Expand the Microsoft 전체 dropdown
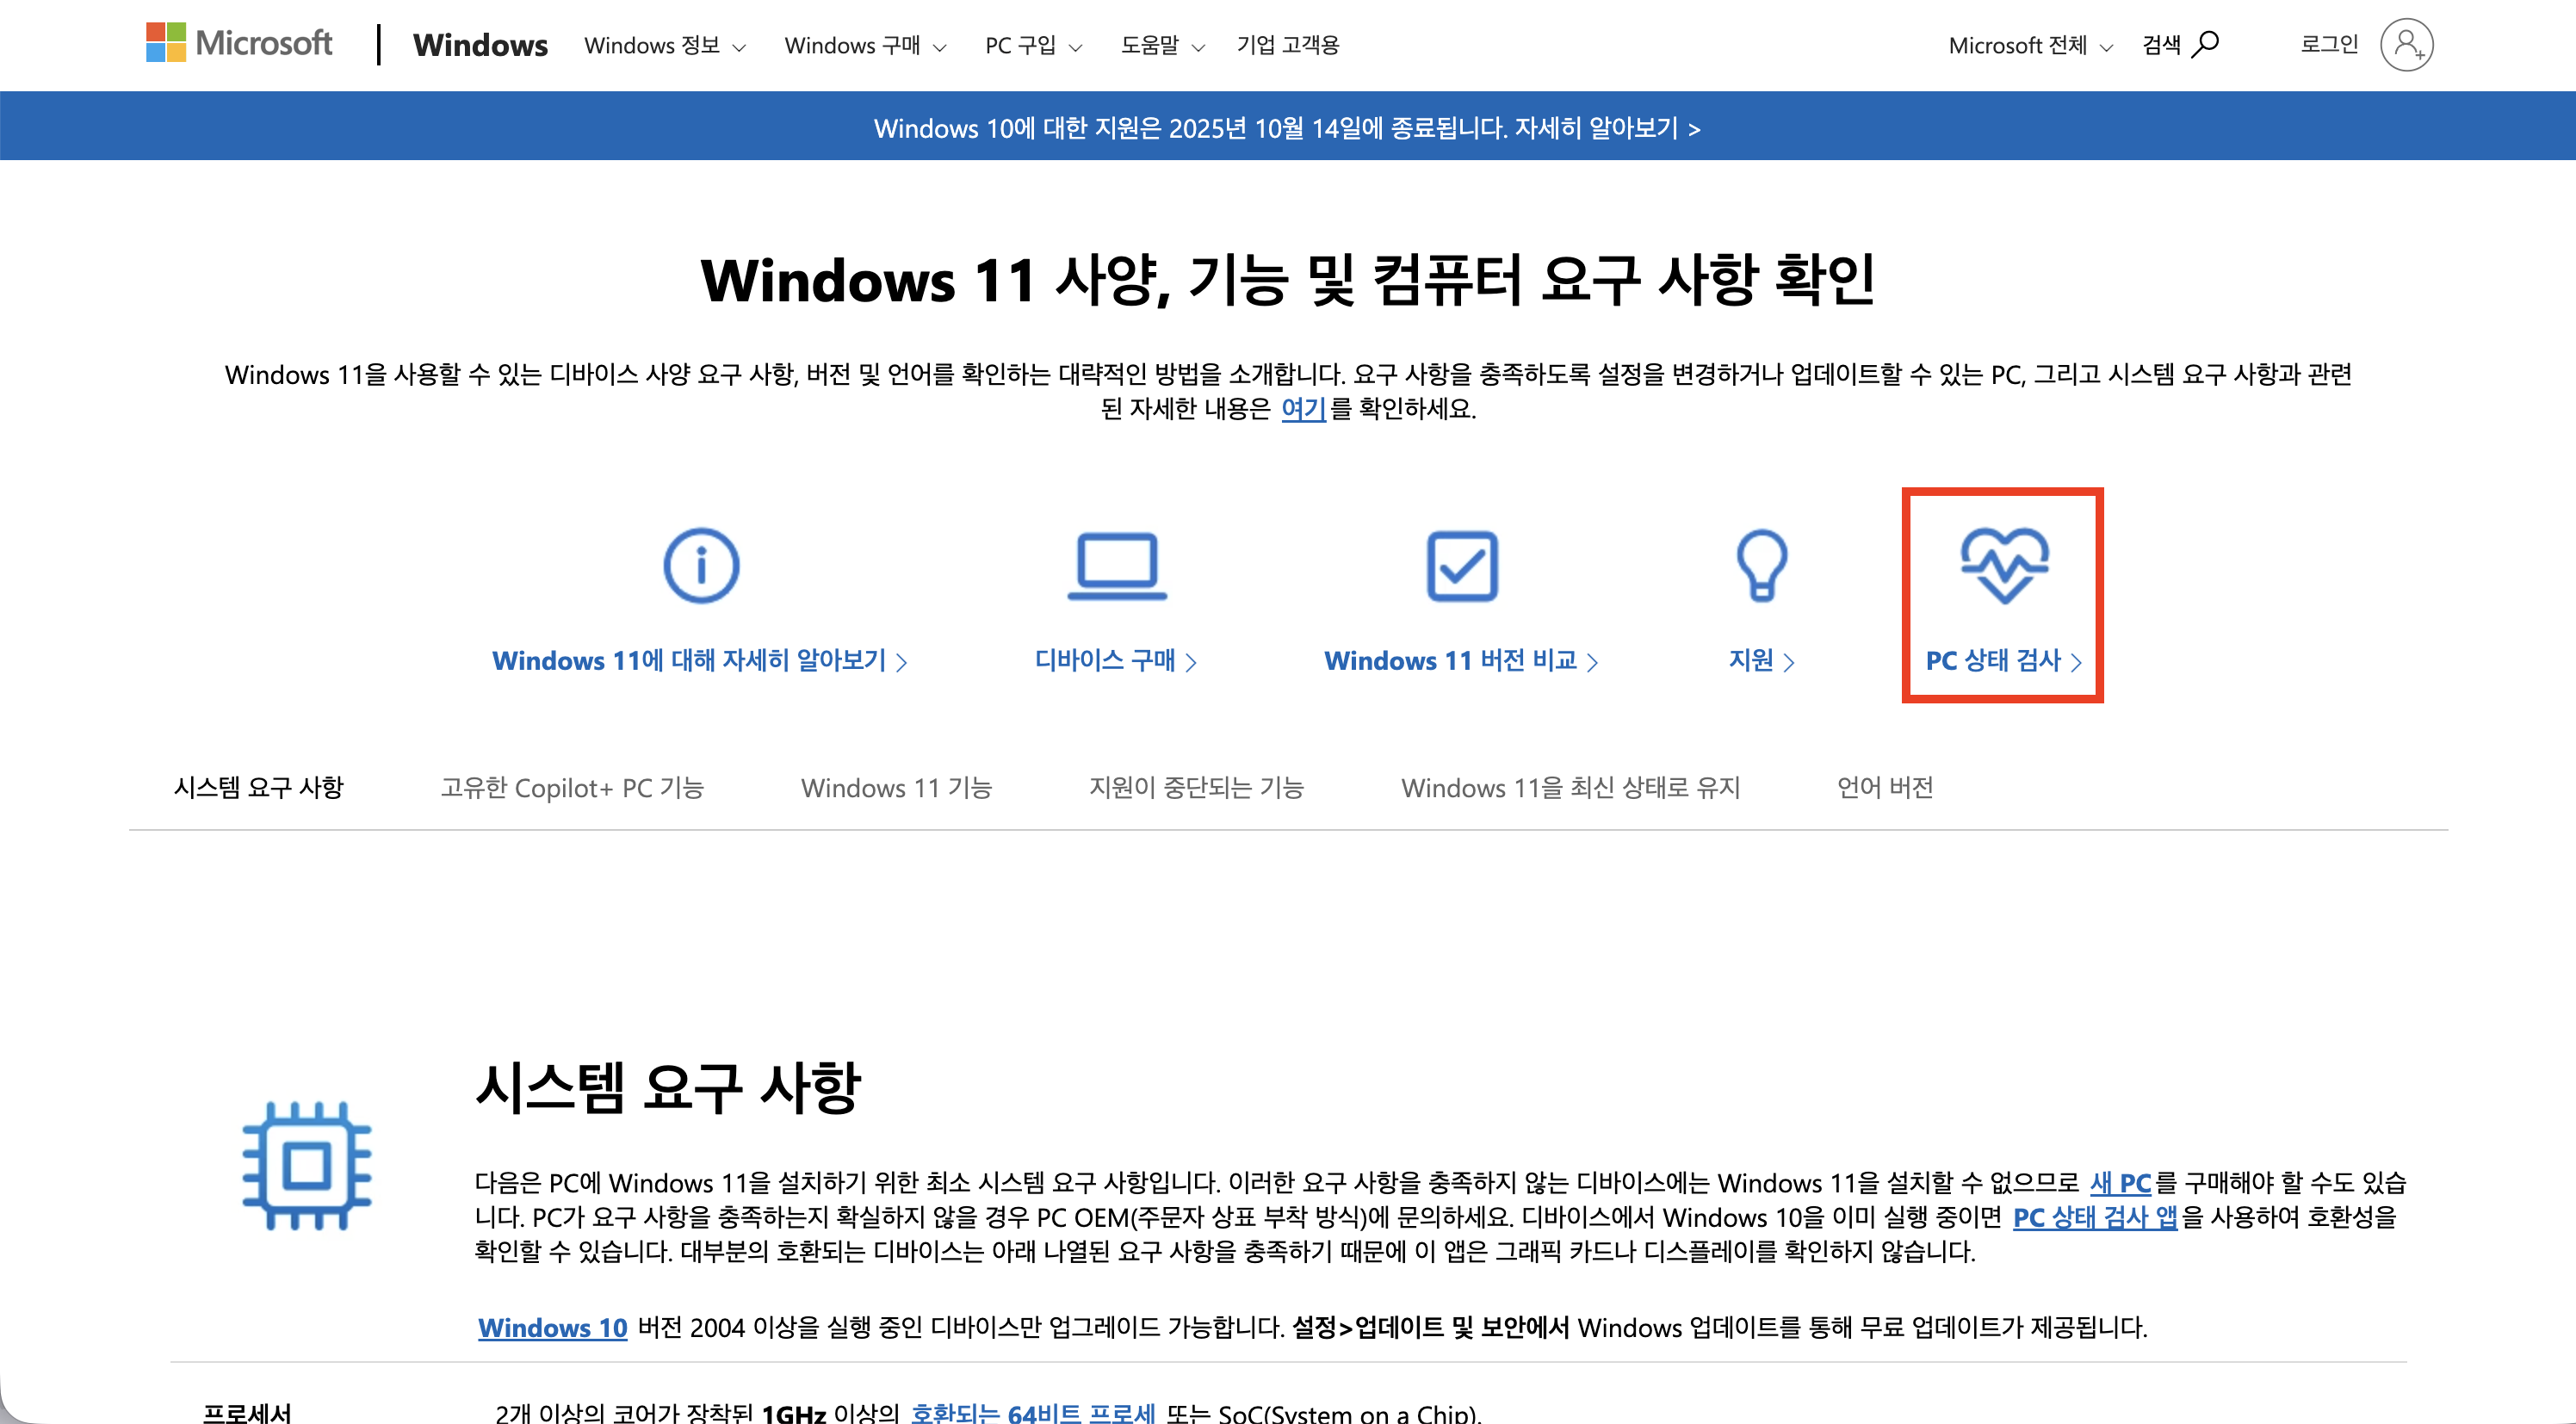This screenshot has width=2576, height=1424. pos(2031,45)
